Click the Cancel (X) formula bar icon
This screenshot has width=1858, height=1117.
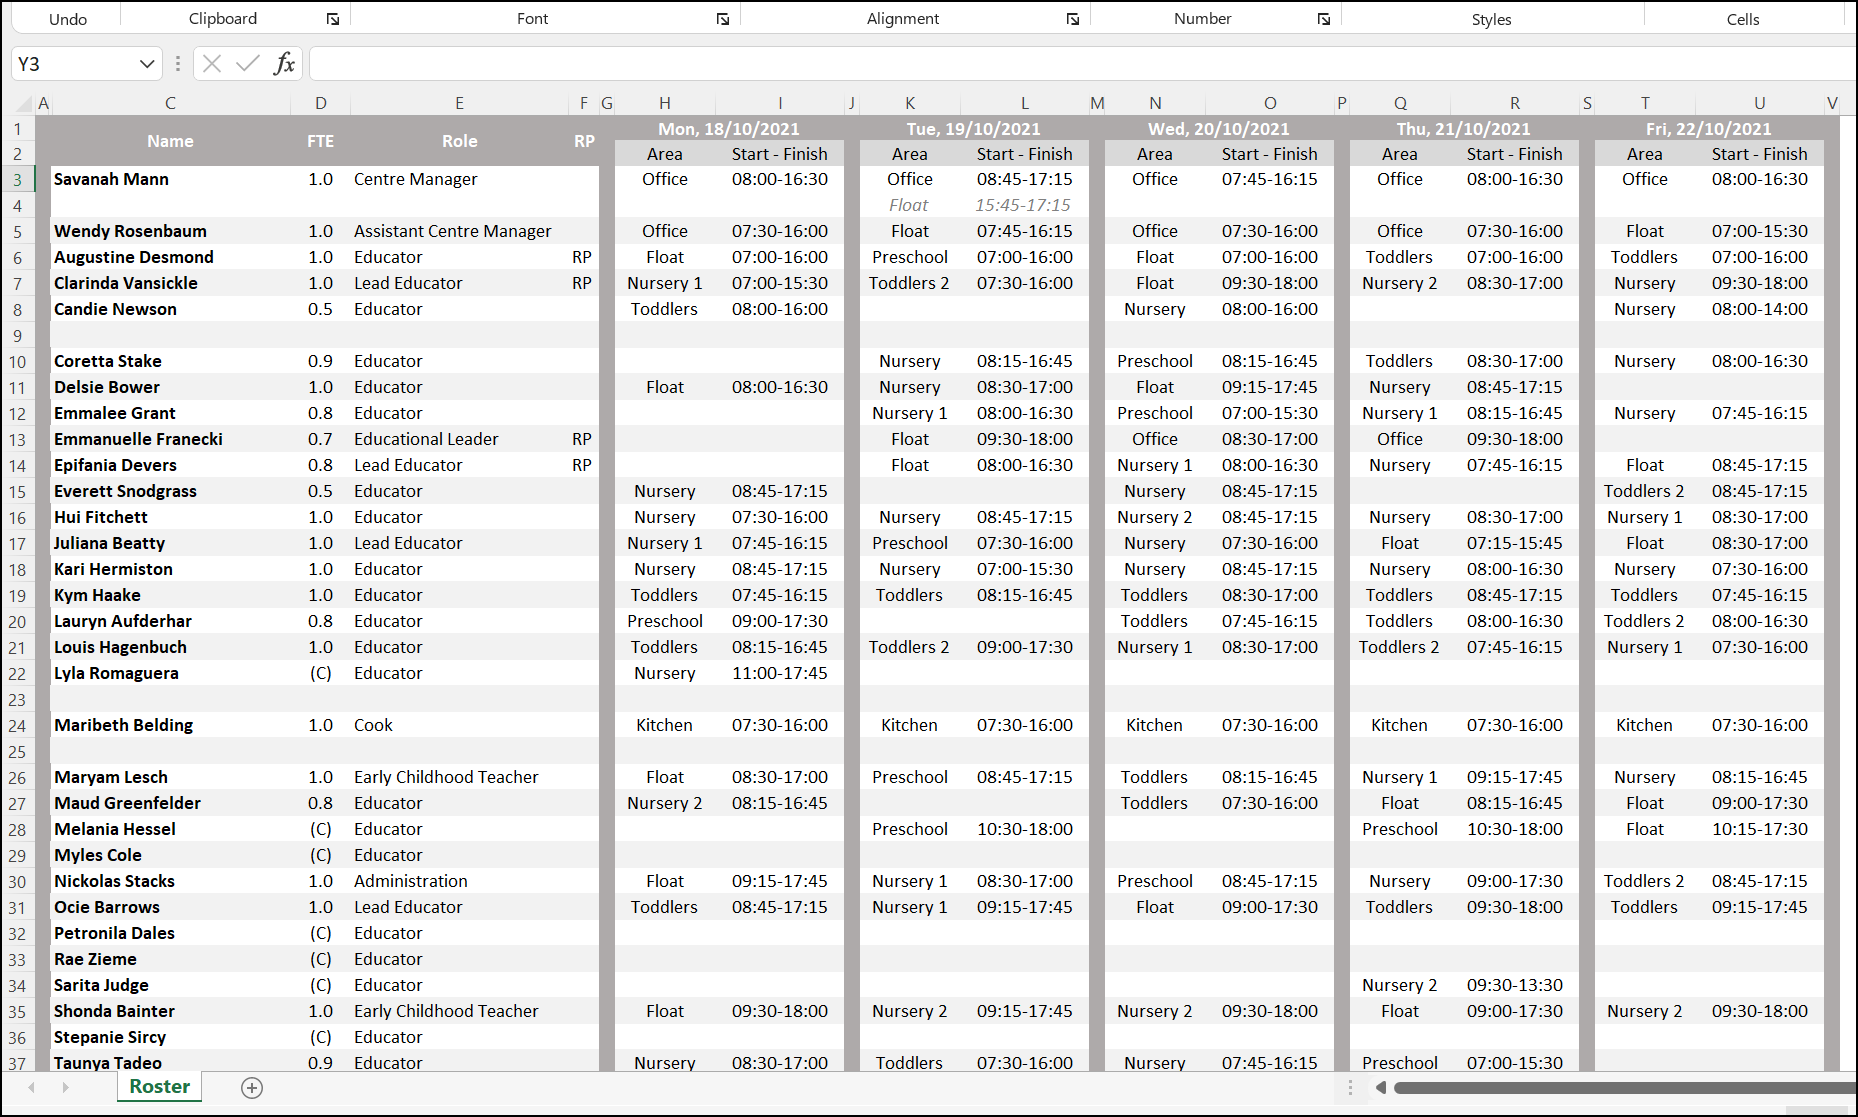(212, 64)
